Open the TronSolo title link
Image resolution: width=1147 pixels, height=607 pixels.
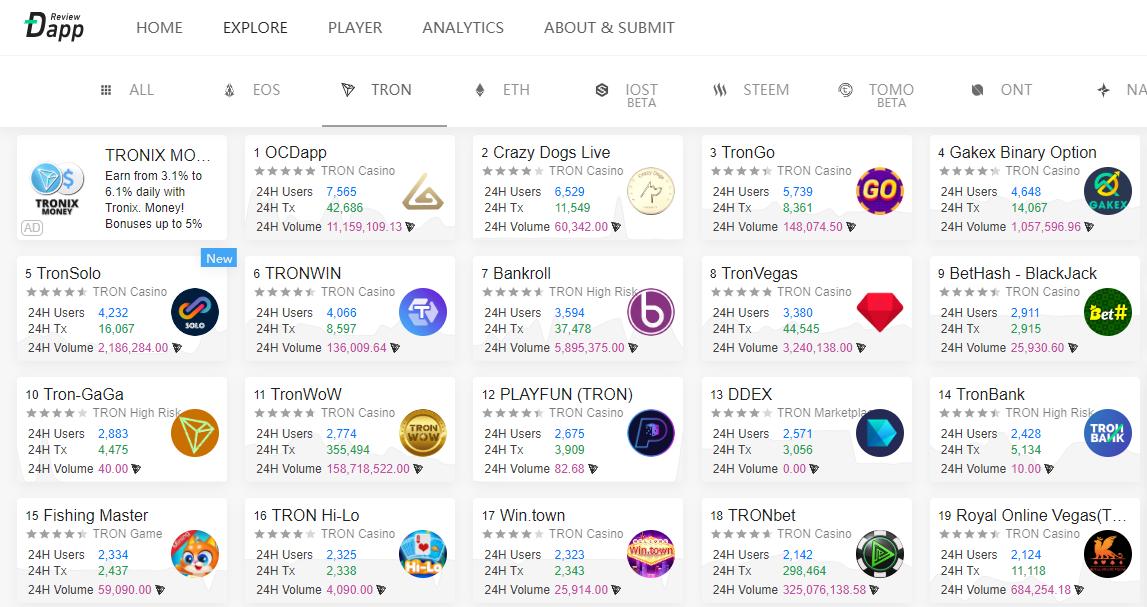[x=69, y=274]
